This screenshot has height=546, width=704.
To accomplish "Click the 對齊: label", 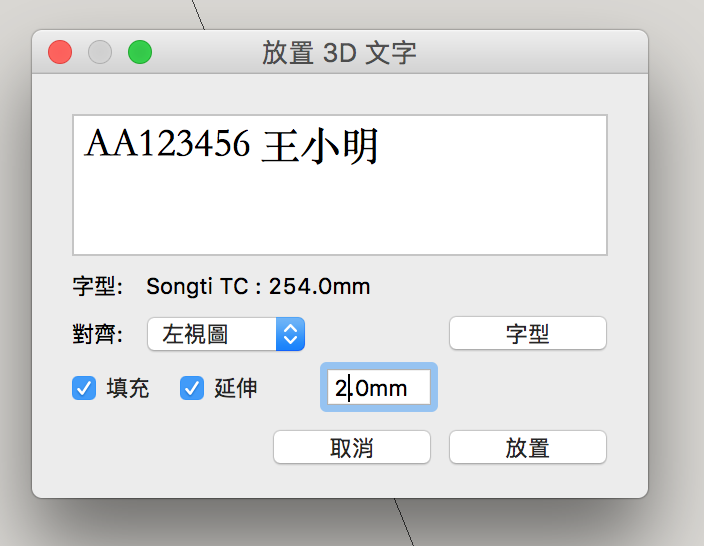I will point(97,334).
